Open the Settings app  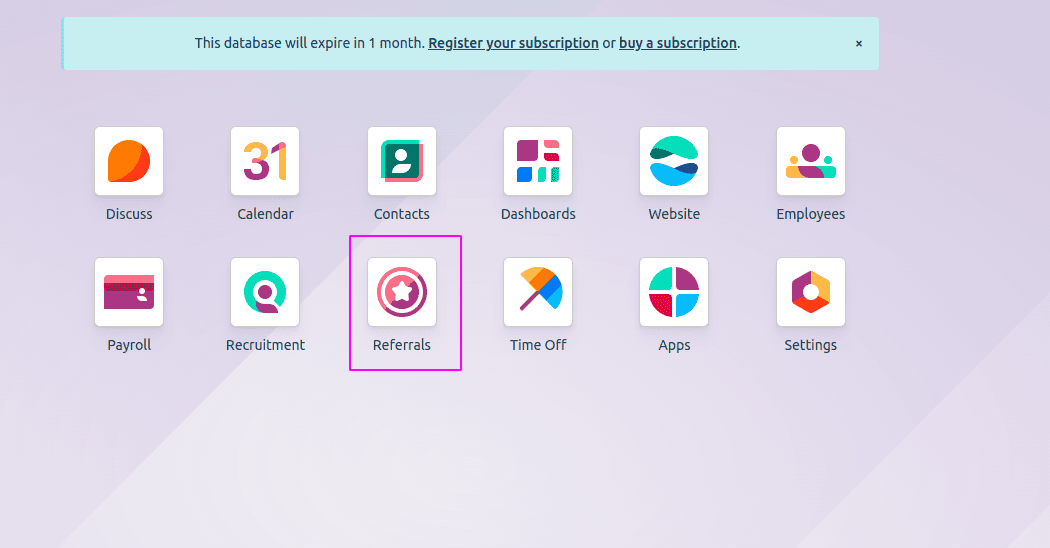(x=810, y=292)
